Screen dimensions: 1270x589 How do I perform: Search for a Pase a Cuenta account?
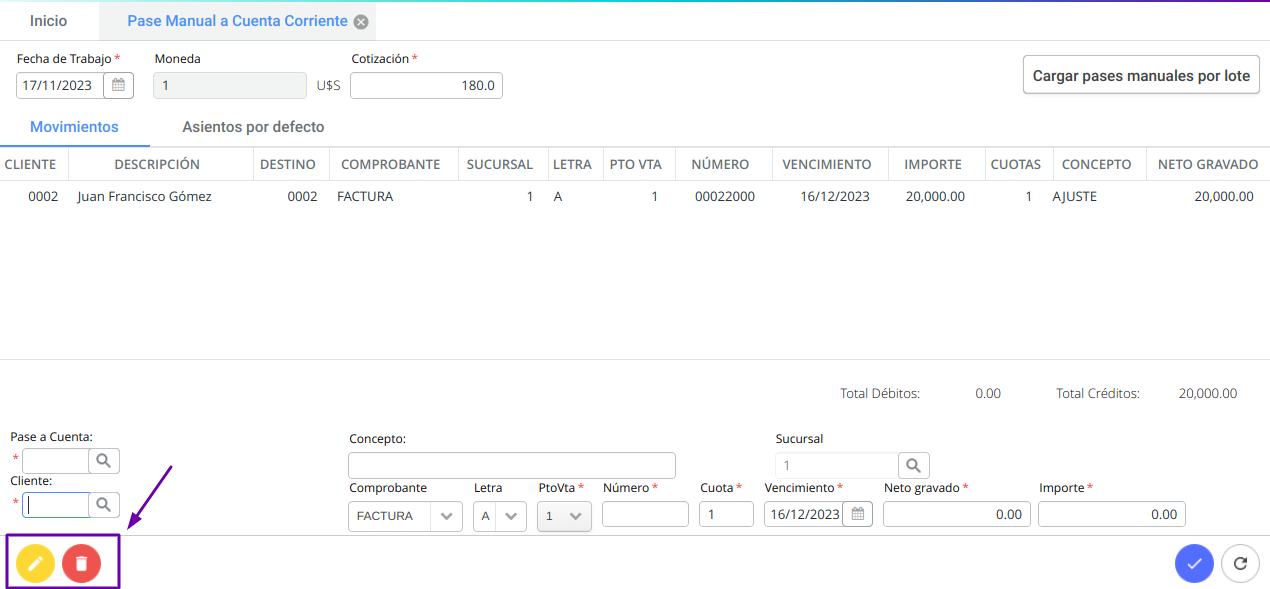pos(104,461)
